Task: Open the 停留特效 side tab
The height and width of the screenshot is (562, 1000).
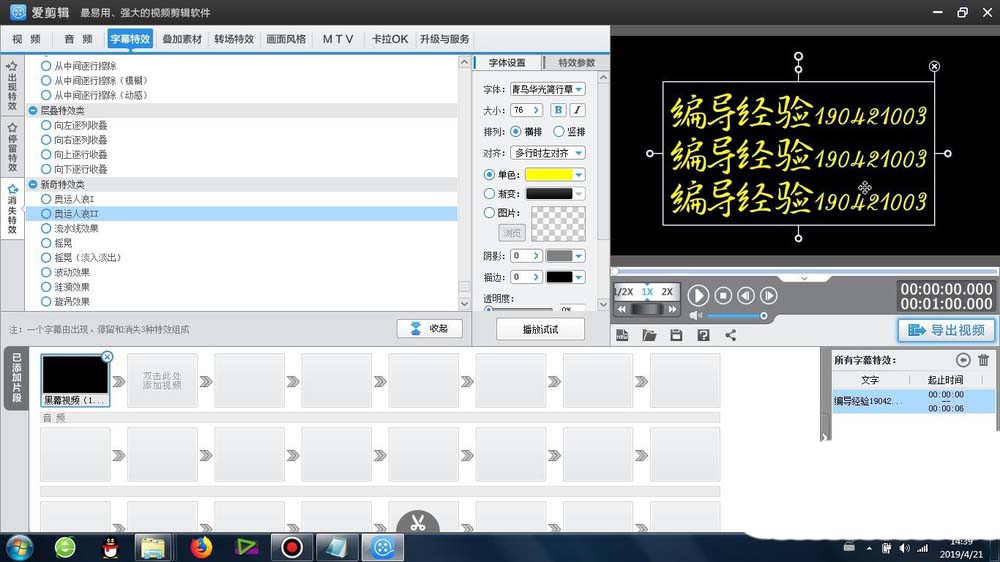Action: pos(12,147)
